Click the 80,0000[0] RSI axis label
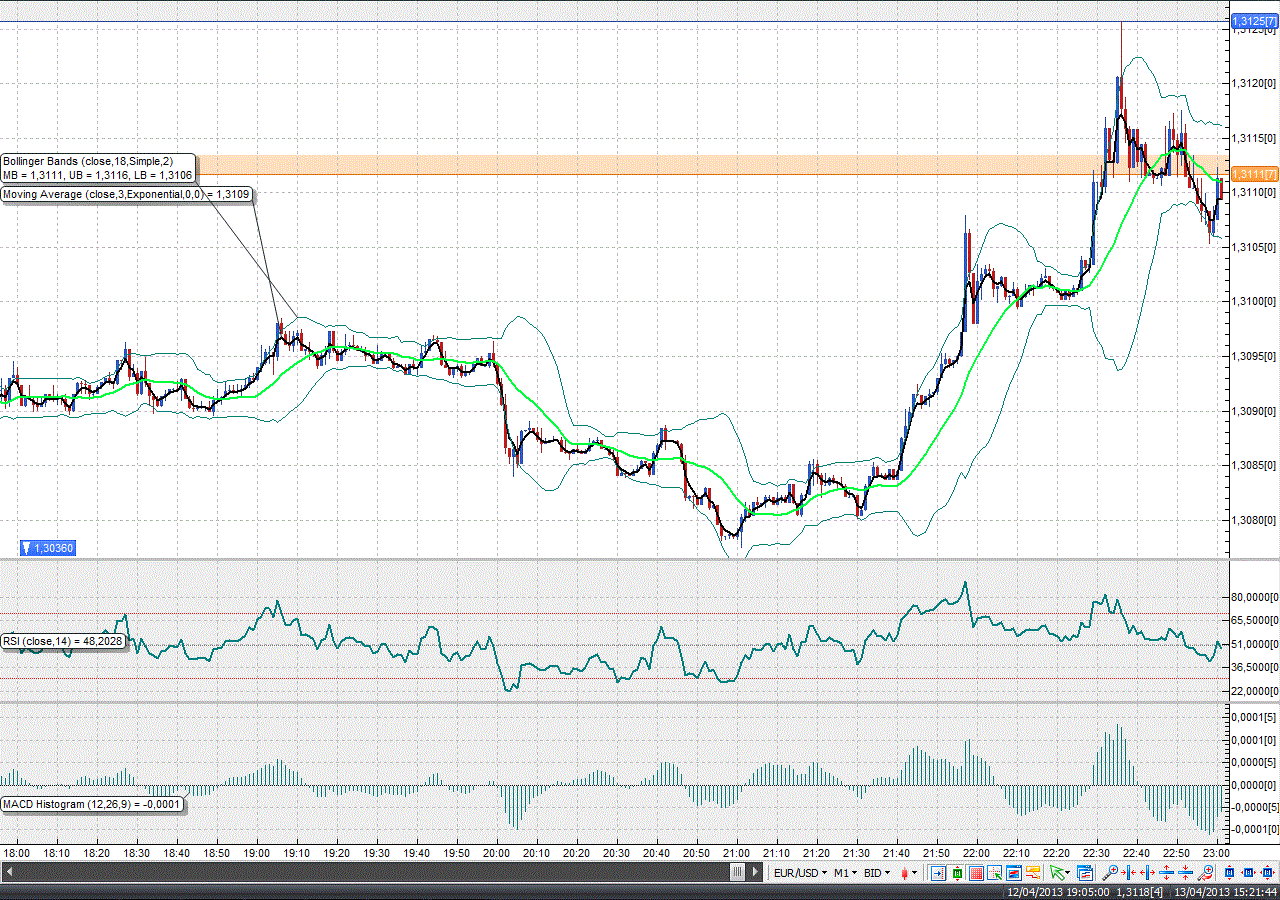This screenshot has height=900, width=1280. pos(1254,598)
